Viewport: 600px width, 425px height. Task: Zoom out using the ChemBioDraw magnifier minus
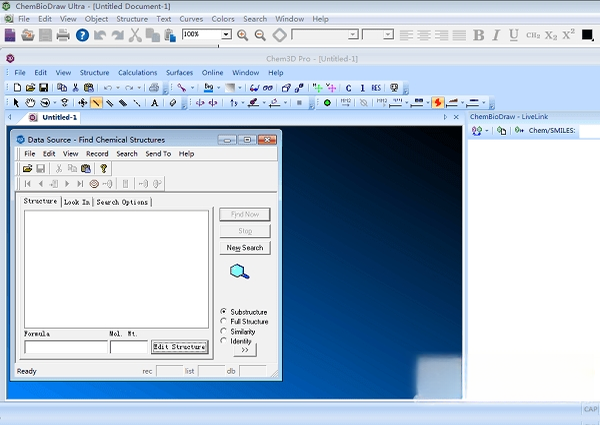coord(260,35)
